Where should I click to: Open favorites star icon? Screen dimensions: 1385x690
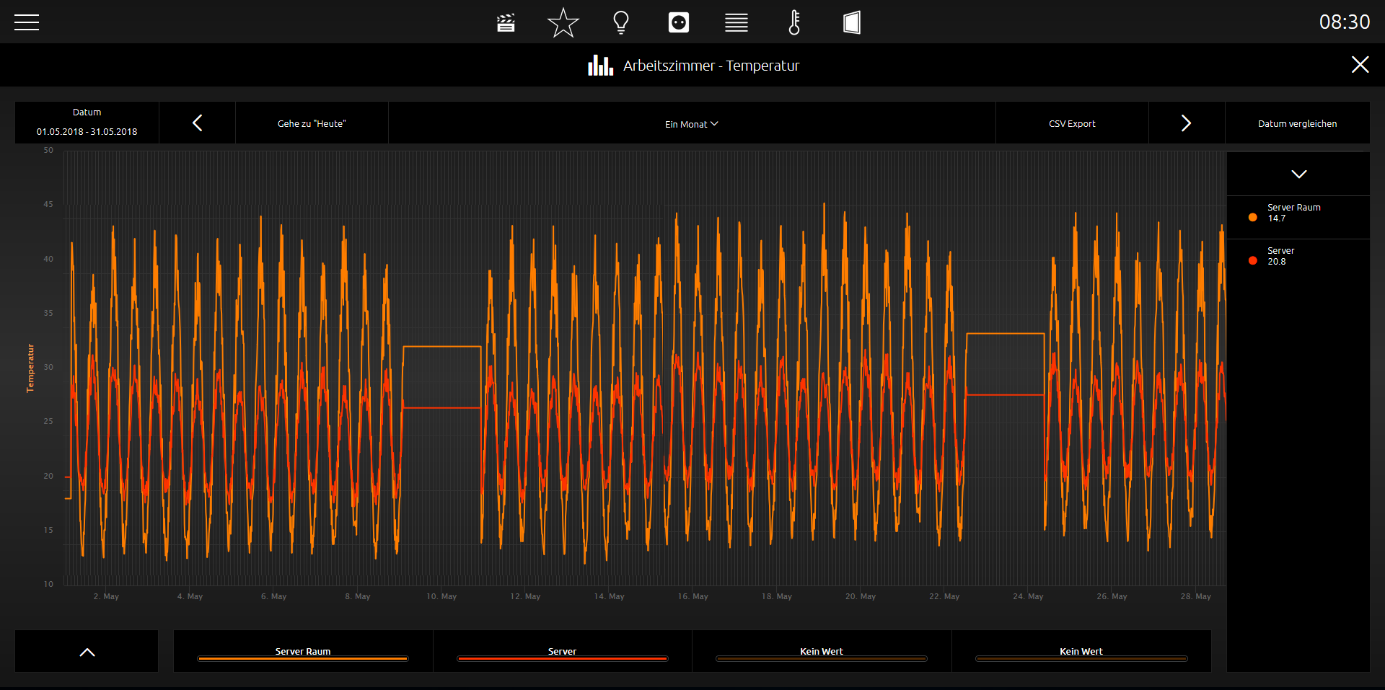[x=564, y=22]
